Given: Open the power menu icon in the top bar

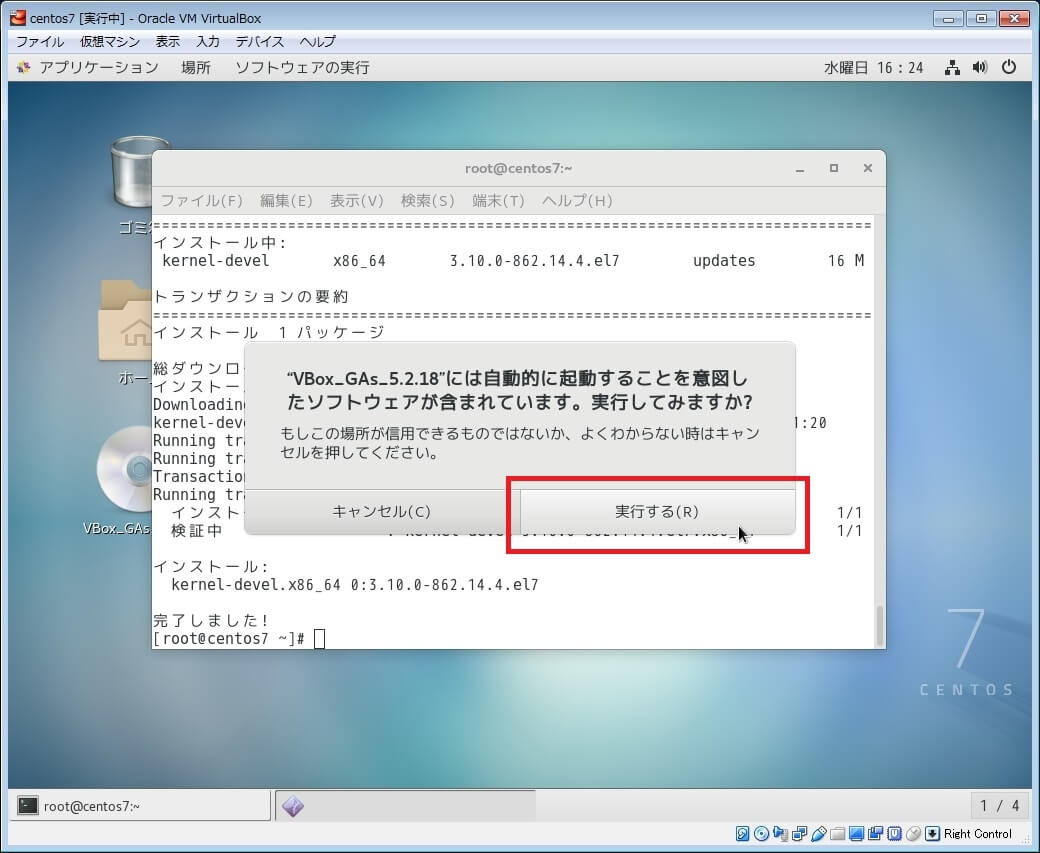Looking at the screenshot, I should (x=1008, y=67).
